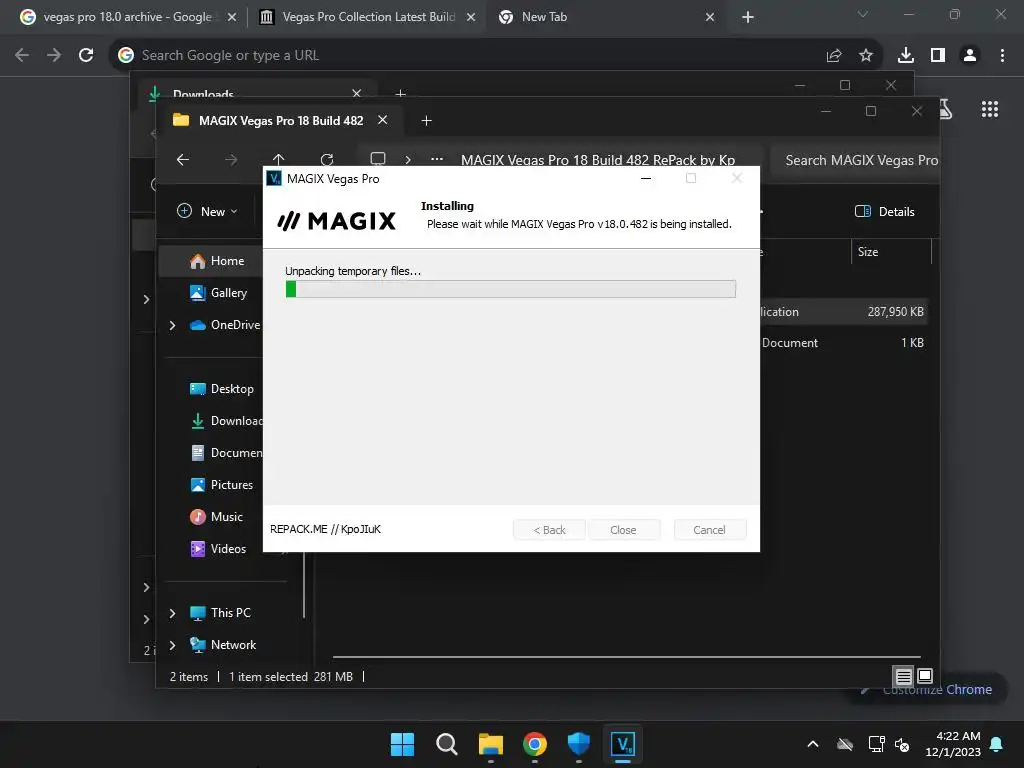1024x768 pixels.
Task: Open Documents quick access folder
Action: (x=226, y=453)
